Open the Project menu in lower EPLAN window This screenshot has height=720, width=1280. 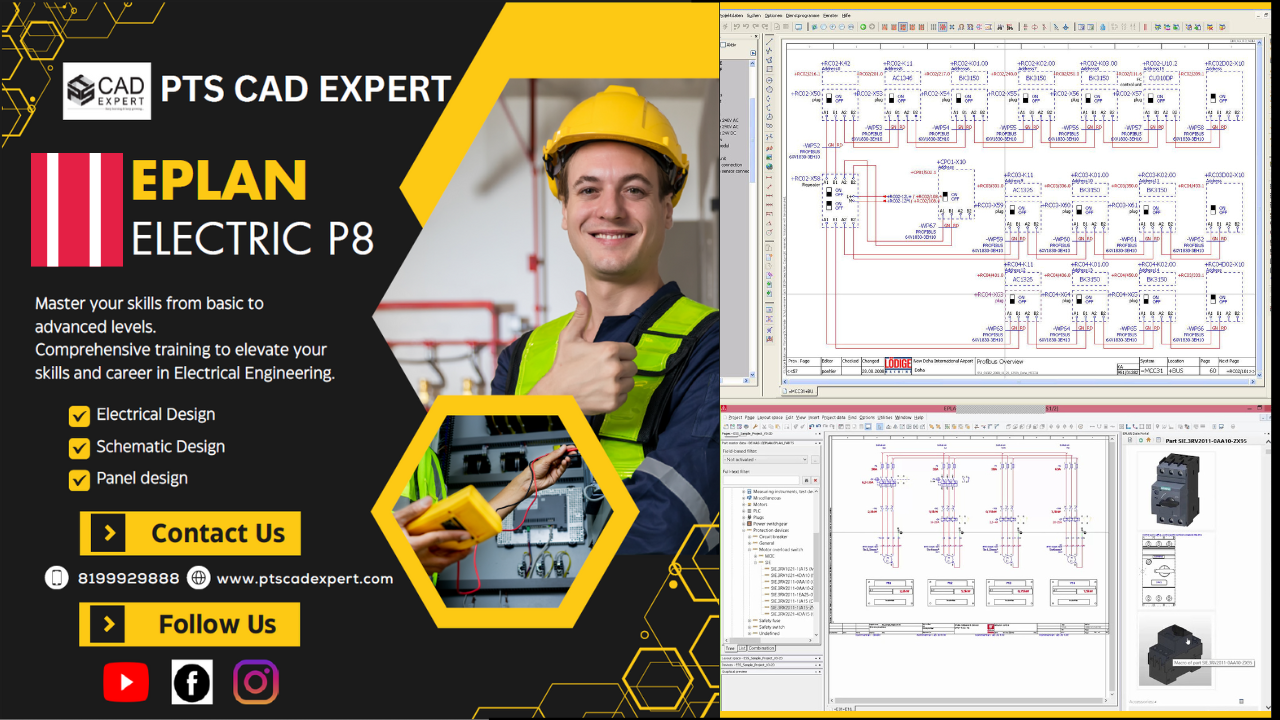tap(735, 417)
